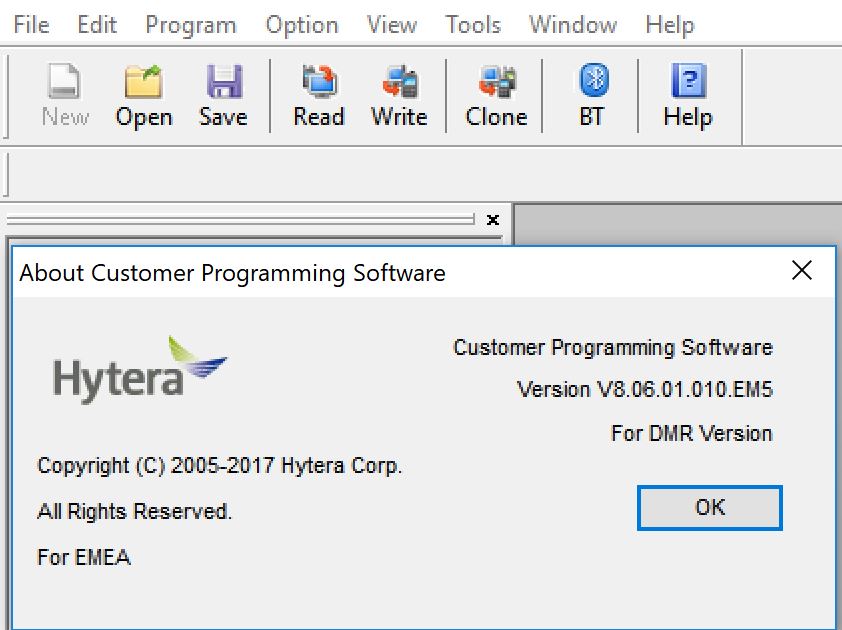The image size is (842, 630).
Task: Click the 'For EMEA' text
Action: click(84, 557)
